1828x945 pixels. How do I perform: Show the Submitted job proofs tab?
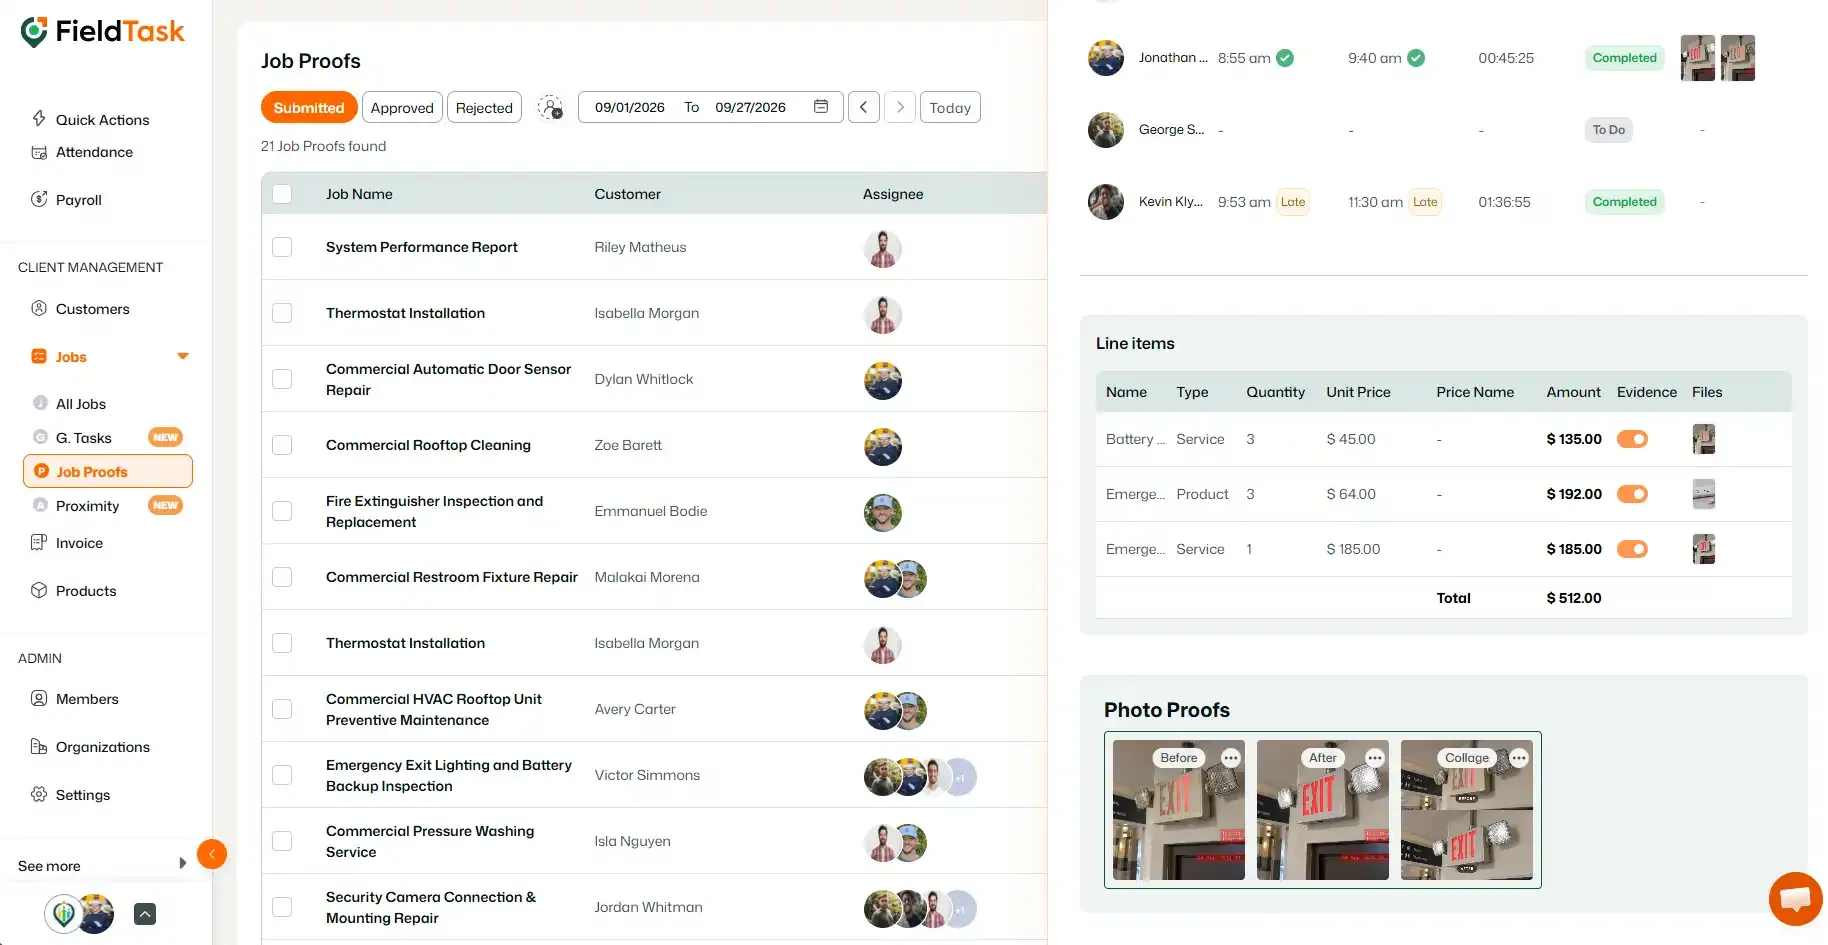point(309,107)
